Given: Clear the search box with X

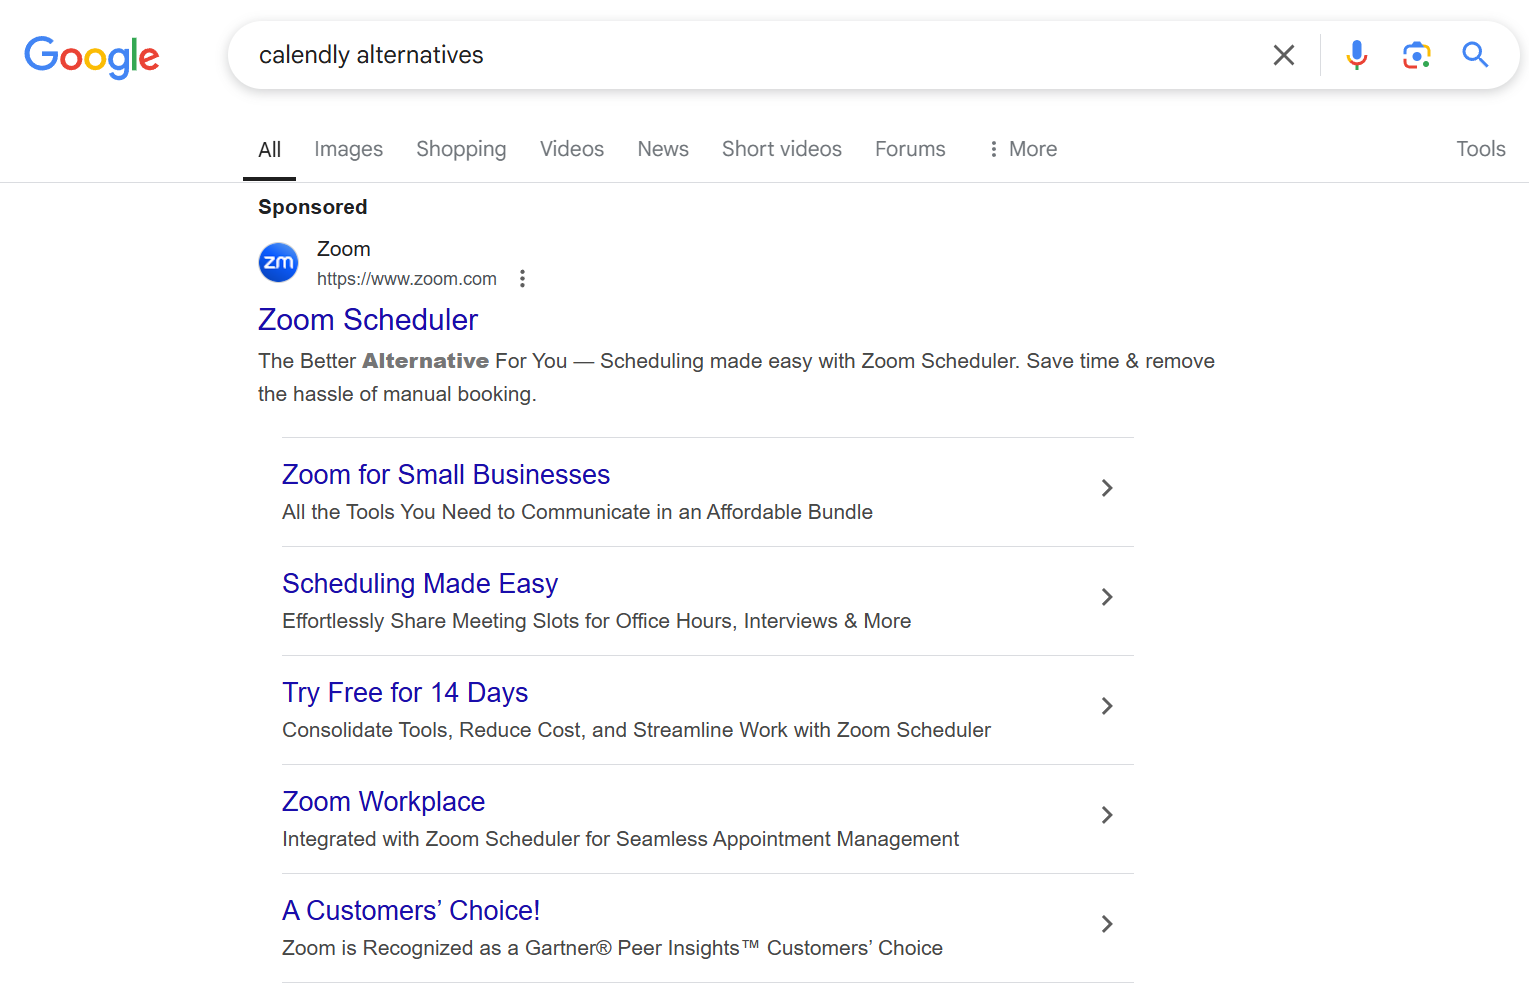Looking at the screenshot, I should [x=1283, y=55].
